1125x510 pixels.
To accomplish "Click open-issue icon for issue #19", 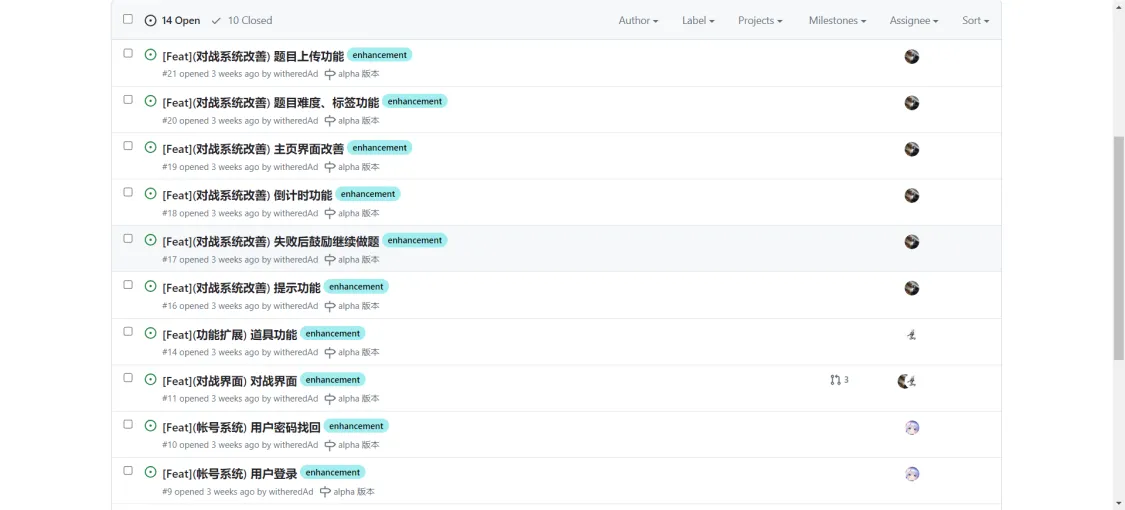I will click(151, 147).
